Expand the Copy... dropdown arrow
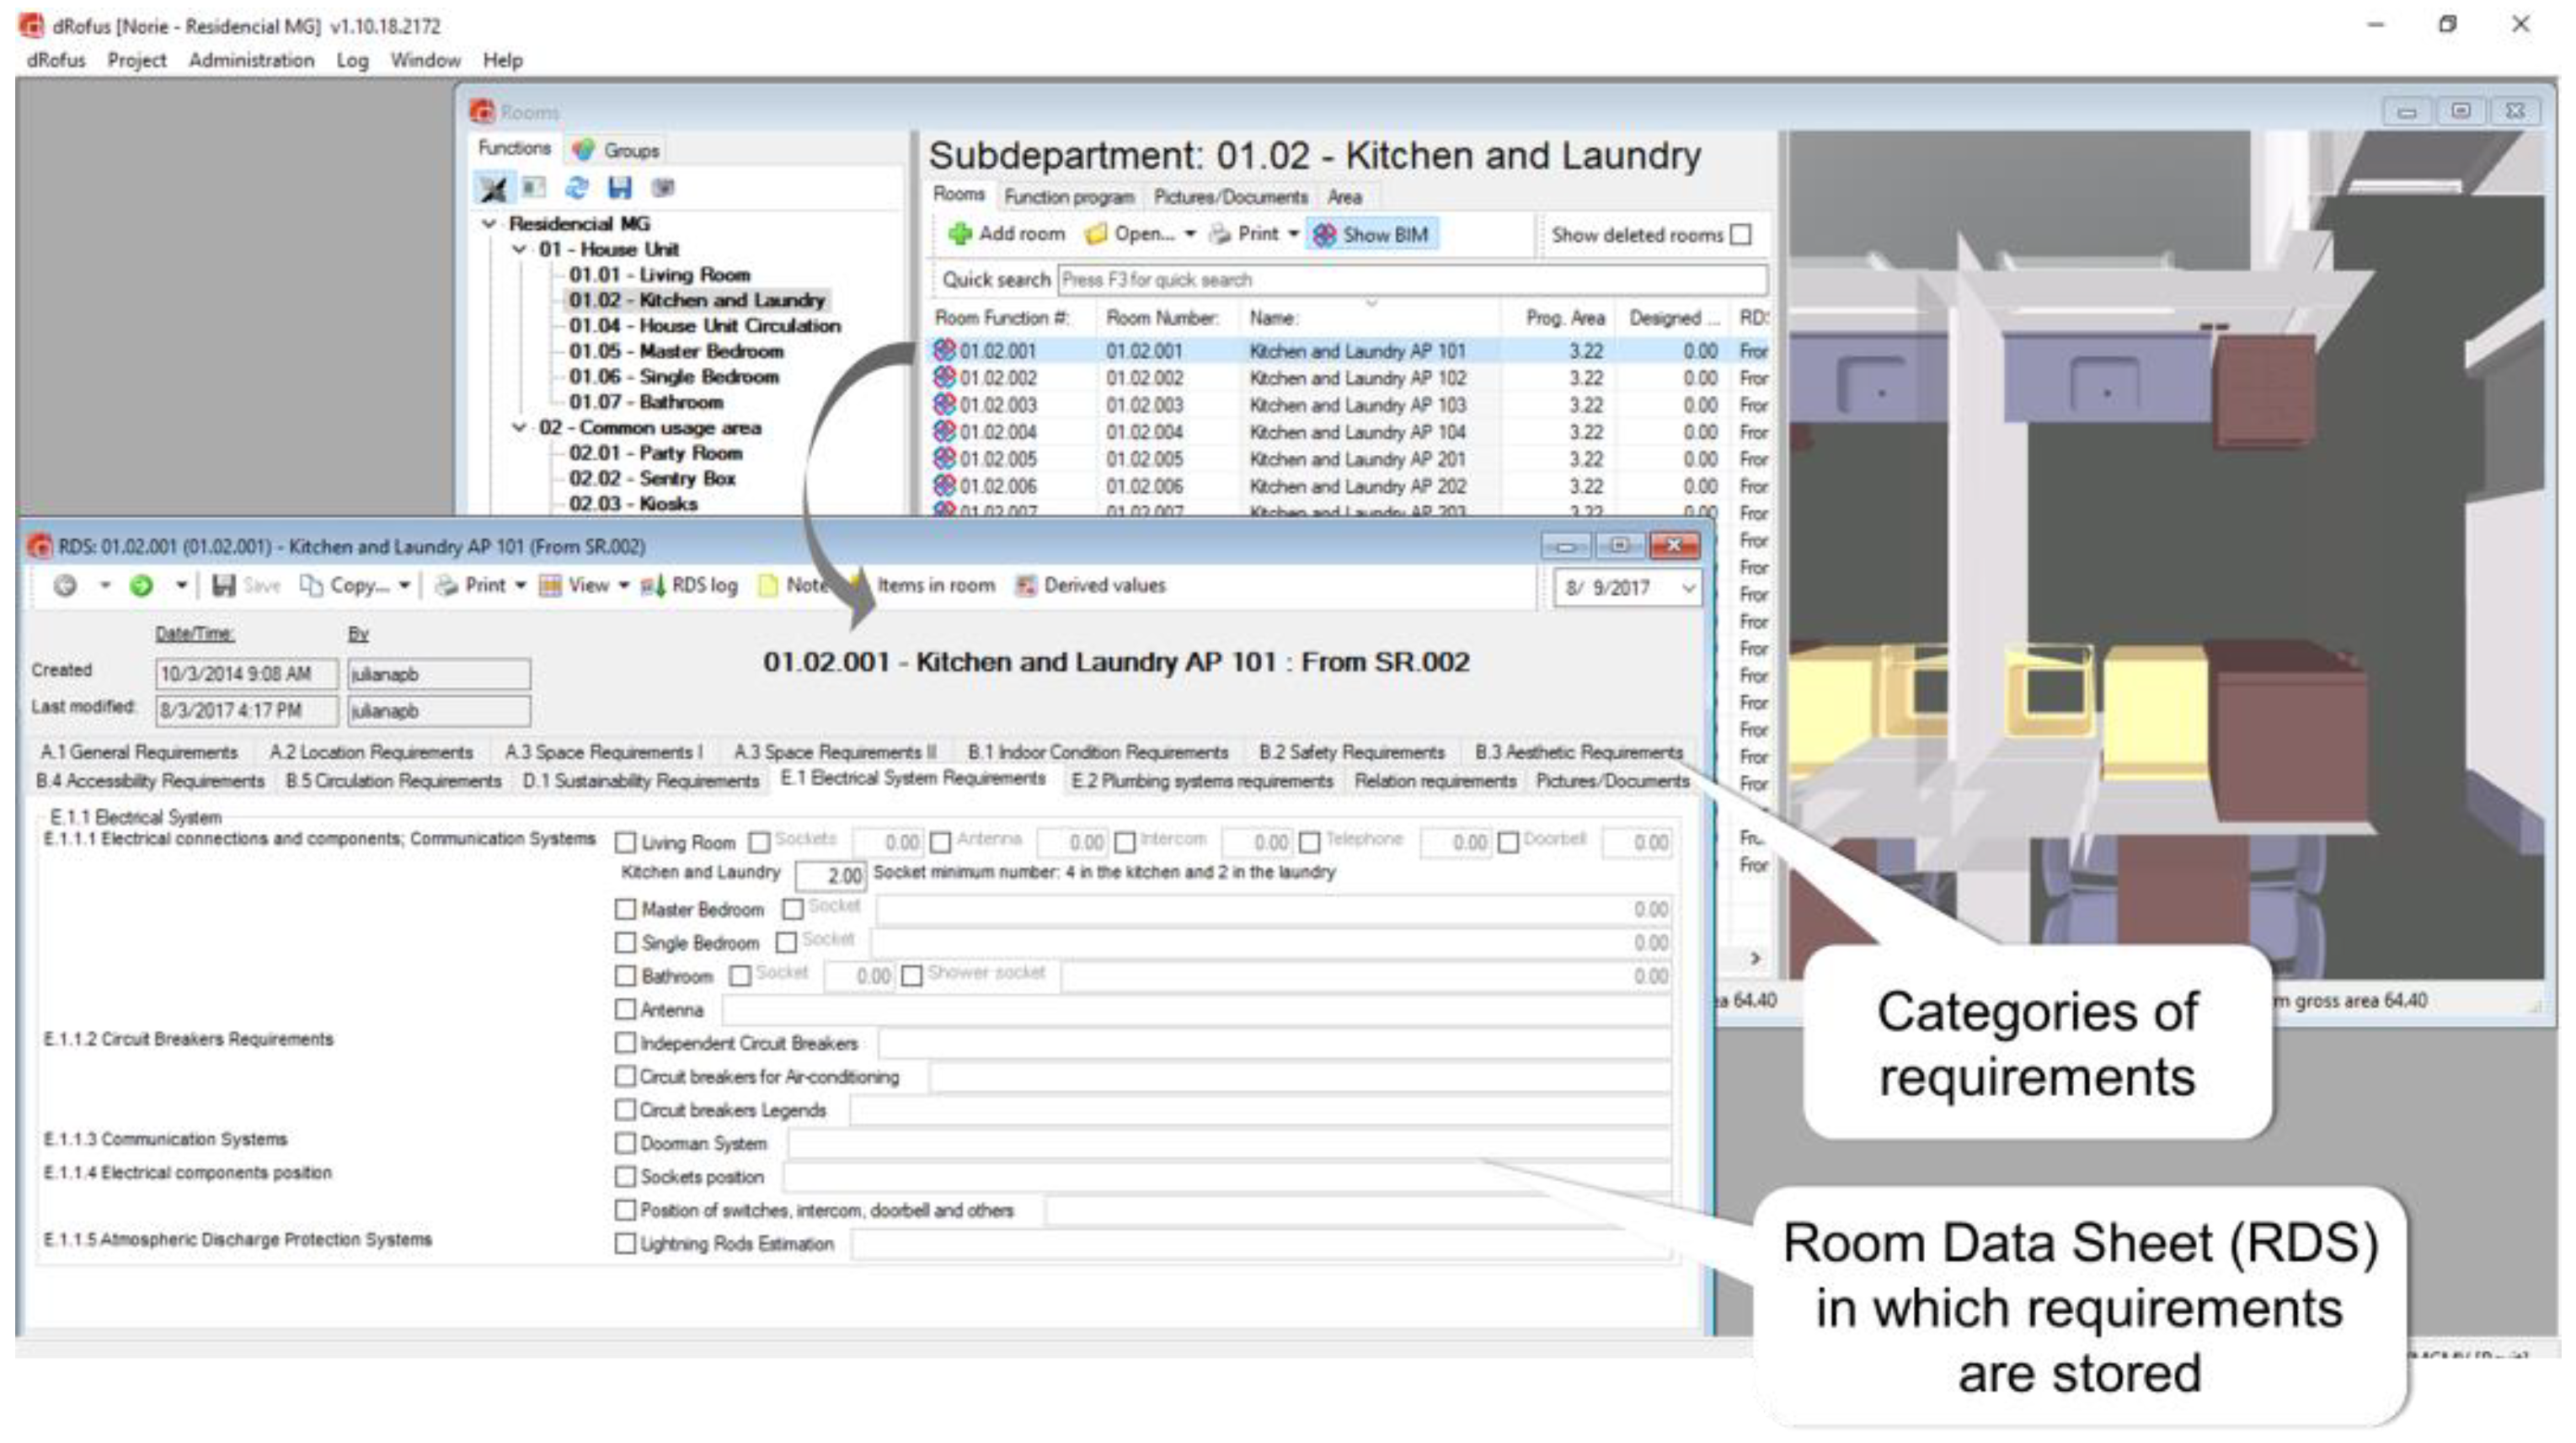 click(404, 586)
